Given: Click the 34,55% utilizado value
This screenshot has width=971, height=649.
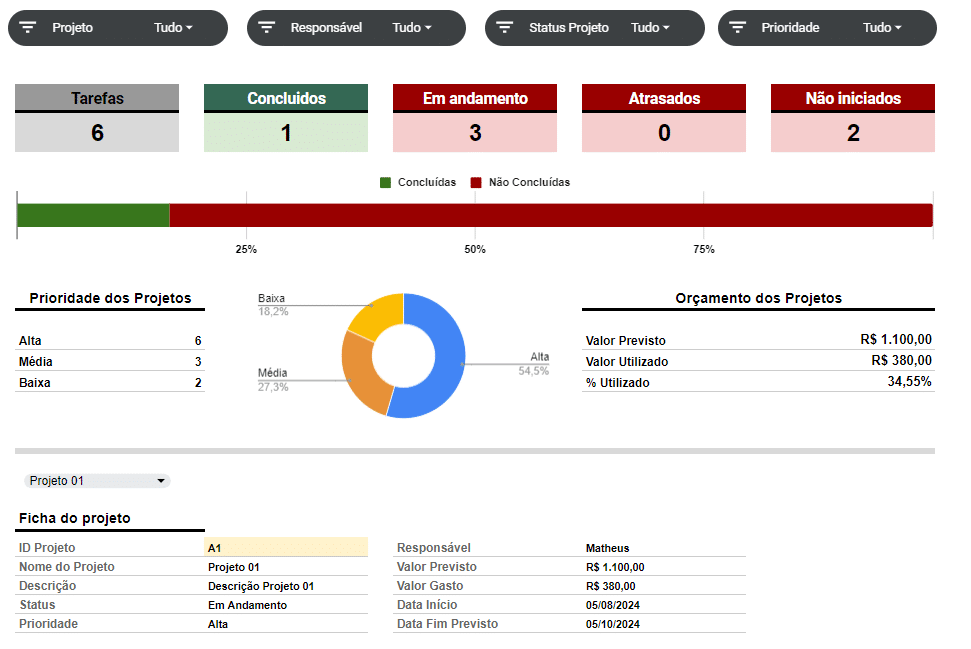Looking at the screenshot, I should click(909, 381).
